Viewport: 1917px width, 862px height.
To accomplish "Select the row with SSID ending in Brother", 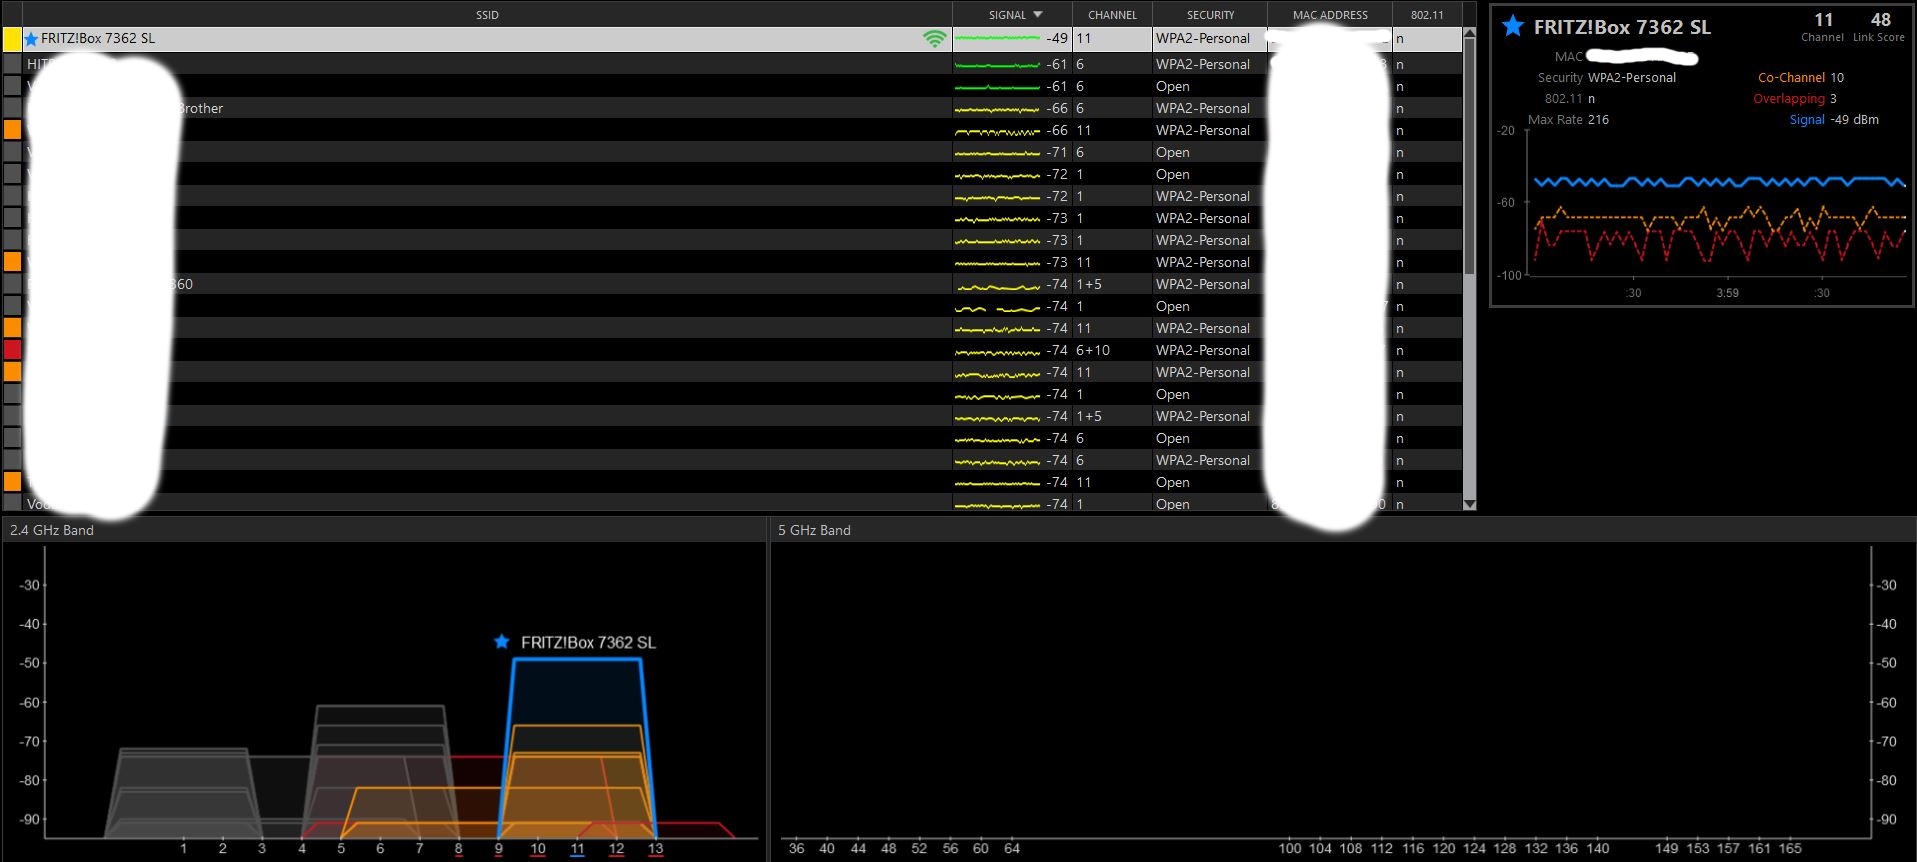I will [x=732, y=108].
